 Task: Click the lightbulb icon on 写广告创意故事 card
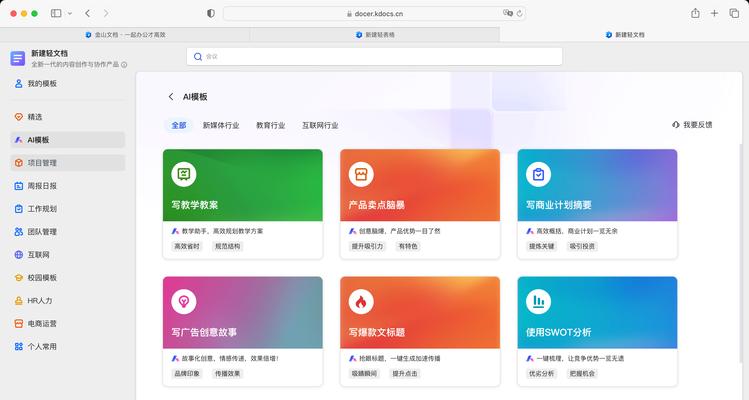pyautogui.click(x=184, y=302)
